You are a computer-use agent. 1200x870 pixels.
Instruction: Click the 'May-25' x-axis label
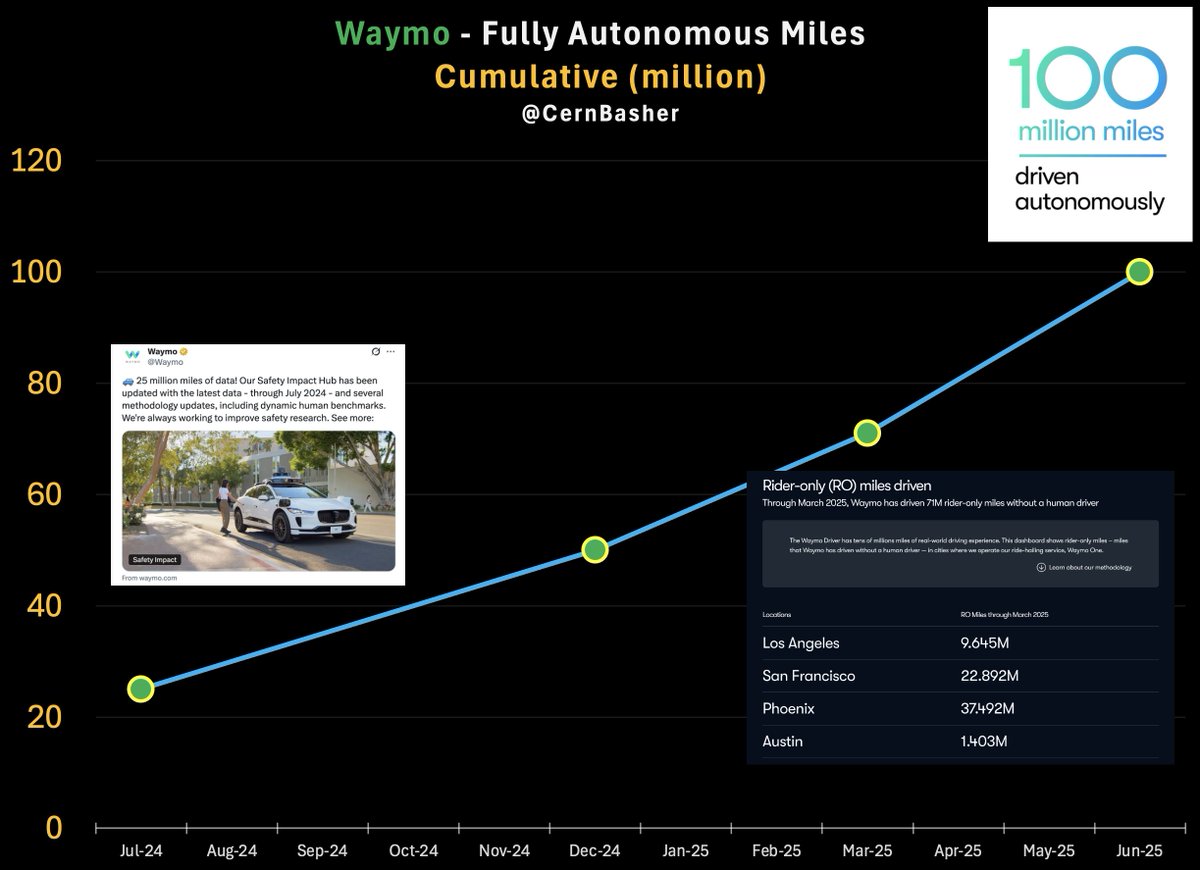1048,851
